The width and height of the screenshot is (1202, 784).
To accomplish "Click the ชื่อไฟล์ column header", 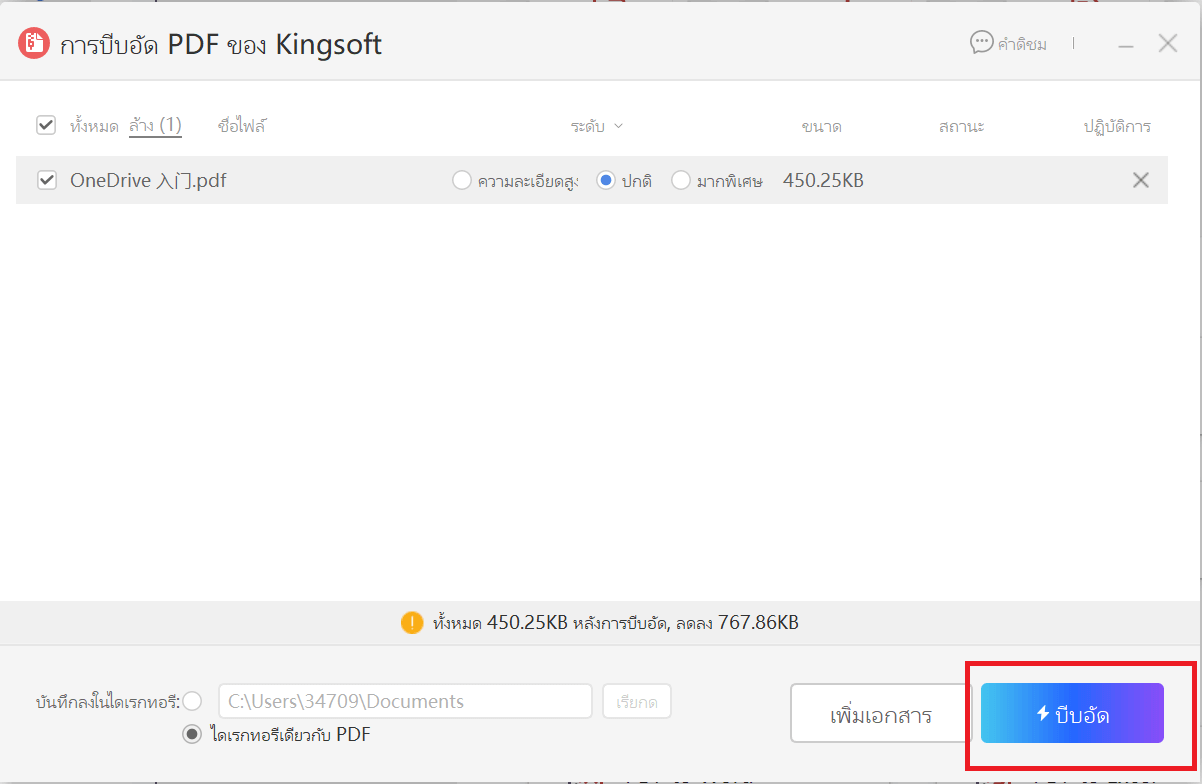I will [x=242, y=126].
